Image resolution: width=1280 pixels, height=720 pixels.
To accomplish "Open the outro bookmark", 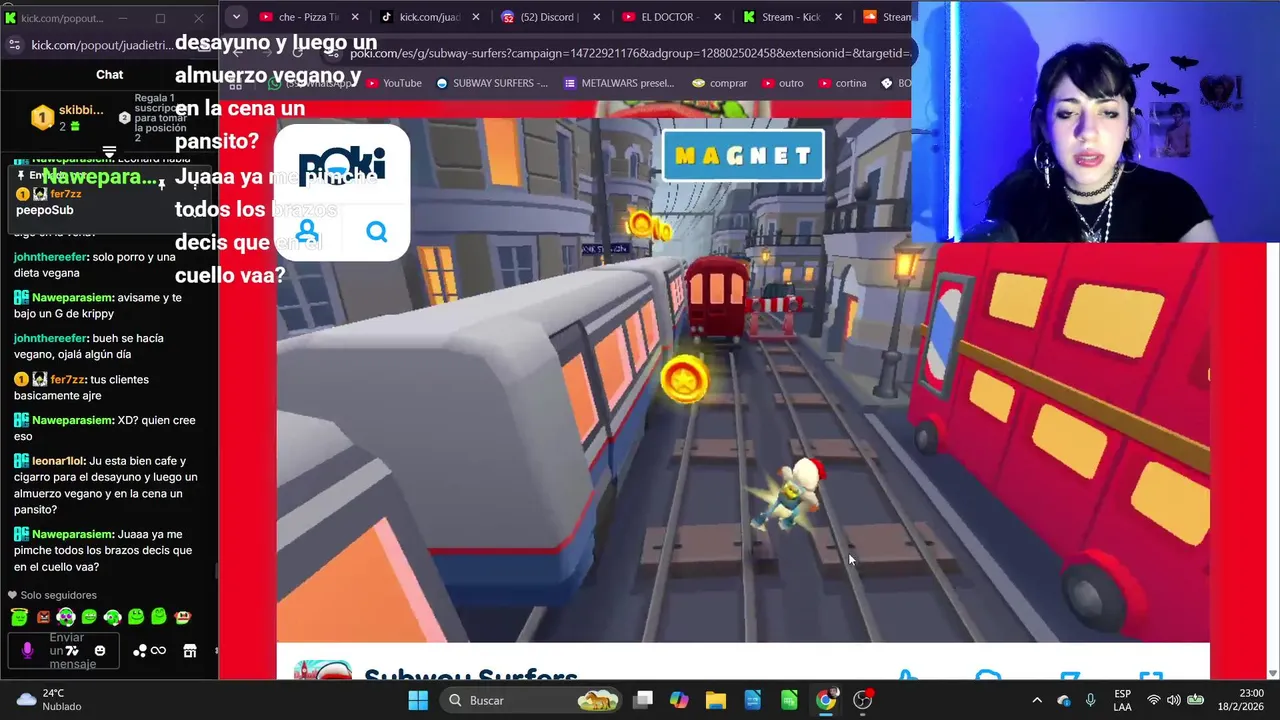I will pos(782,83).
